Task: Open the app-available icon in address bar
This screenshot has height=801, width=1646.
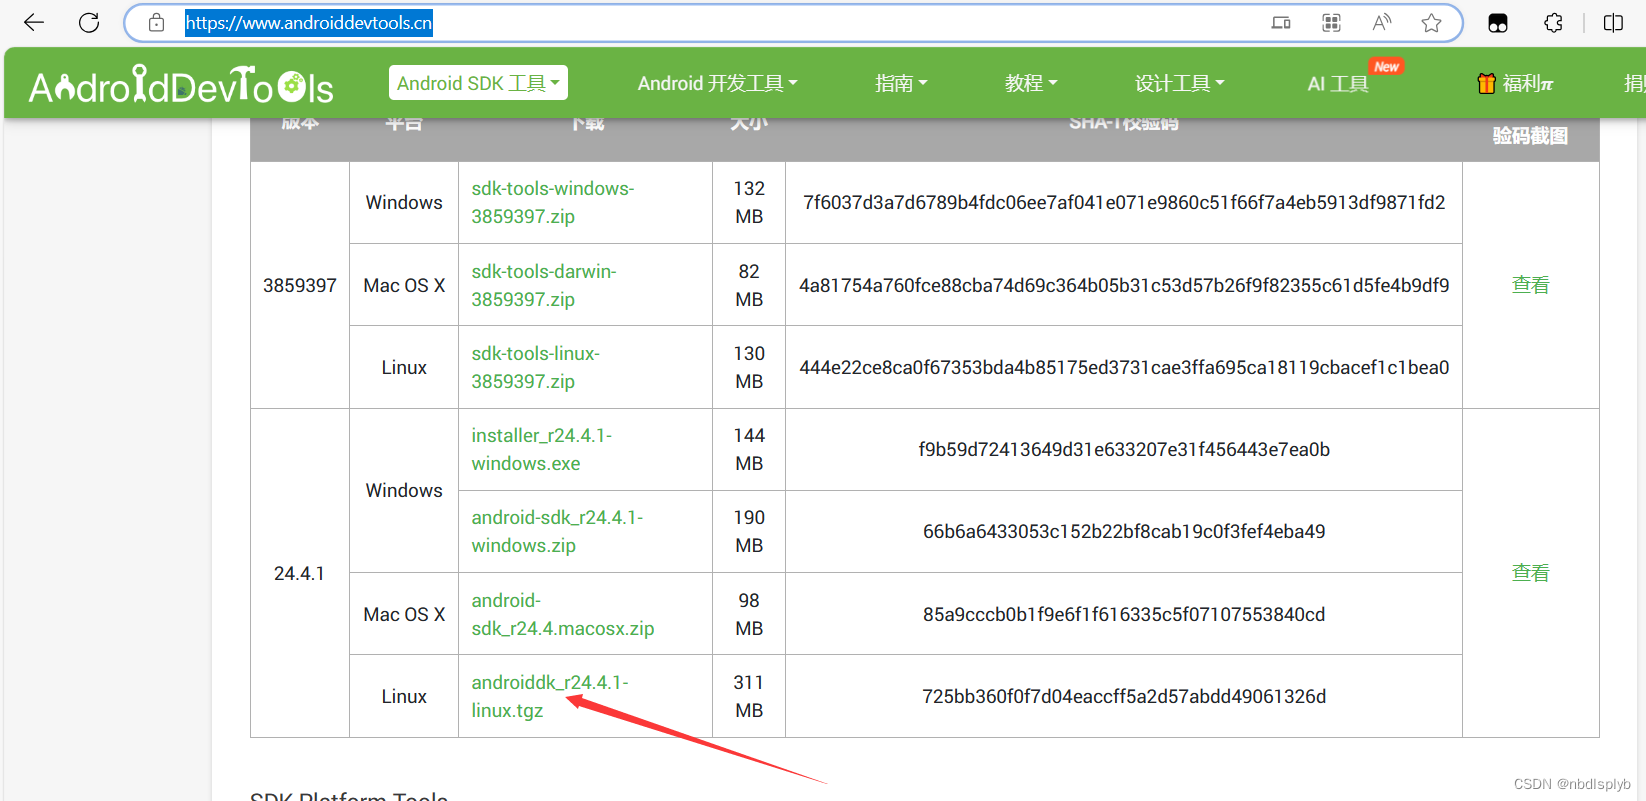Action: point(1281,23)
